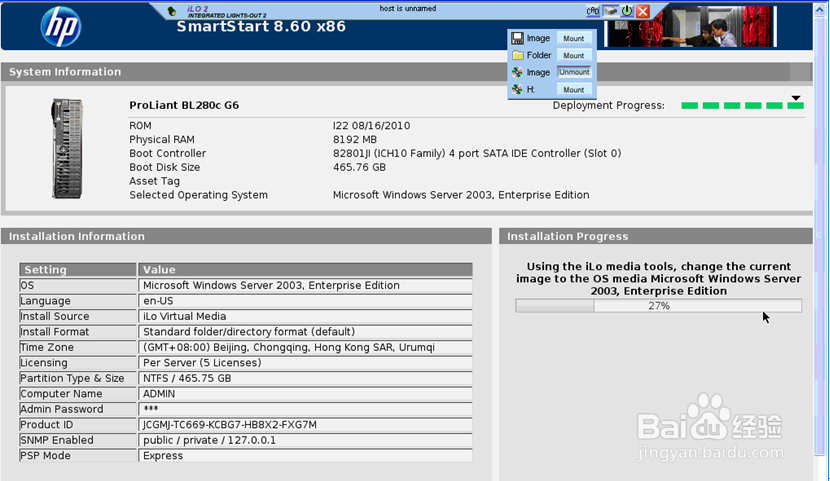Click the green power button icon
The height and width of the screenshot is (481, 830).
pos(627,11)
